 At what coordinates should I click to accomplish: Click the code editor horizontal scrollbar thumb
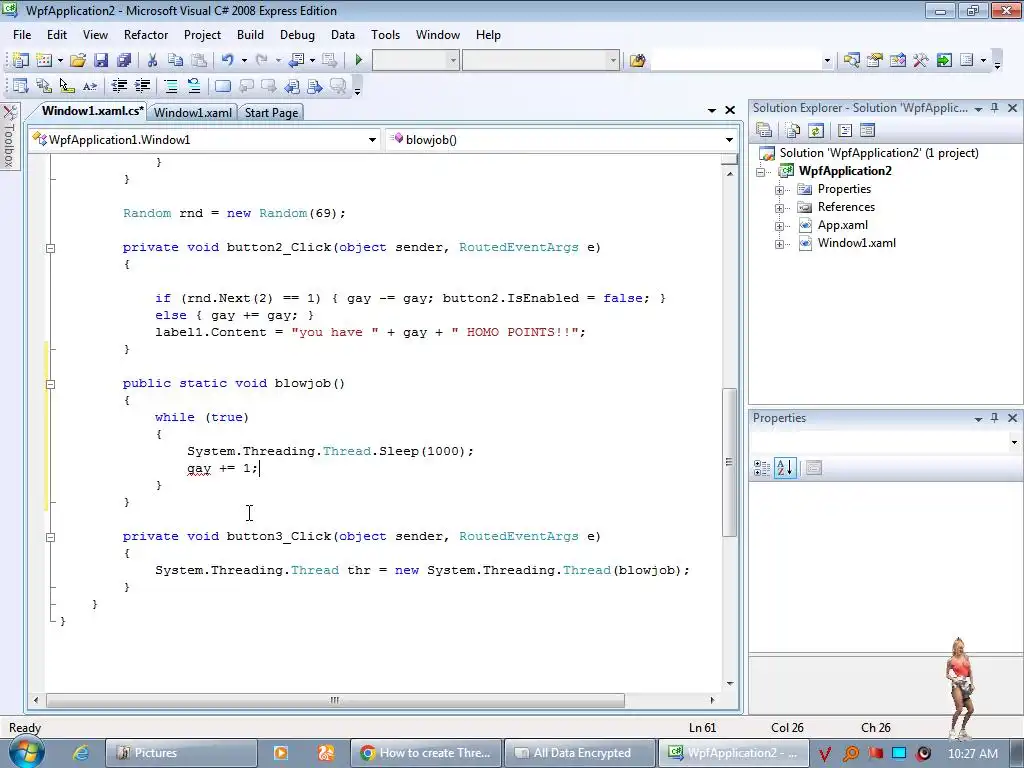click(335, 700)
